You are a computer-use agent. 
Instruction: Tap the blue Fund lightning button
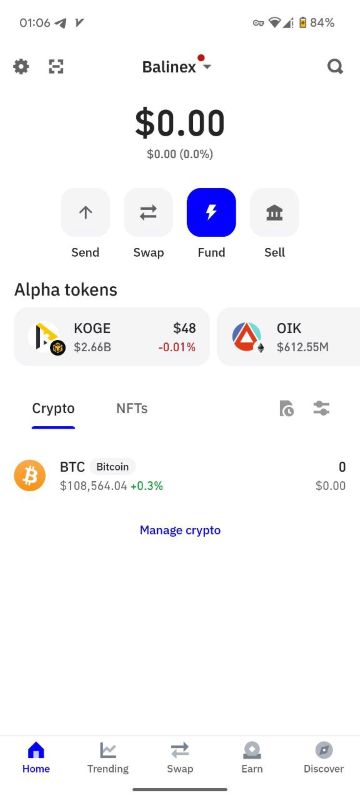tap(212, 212)
